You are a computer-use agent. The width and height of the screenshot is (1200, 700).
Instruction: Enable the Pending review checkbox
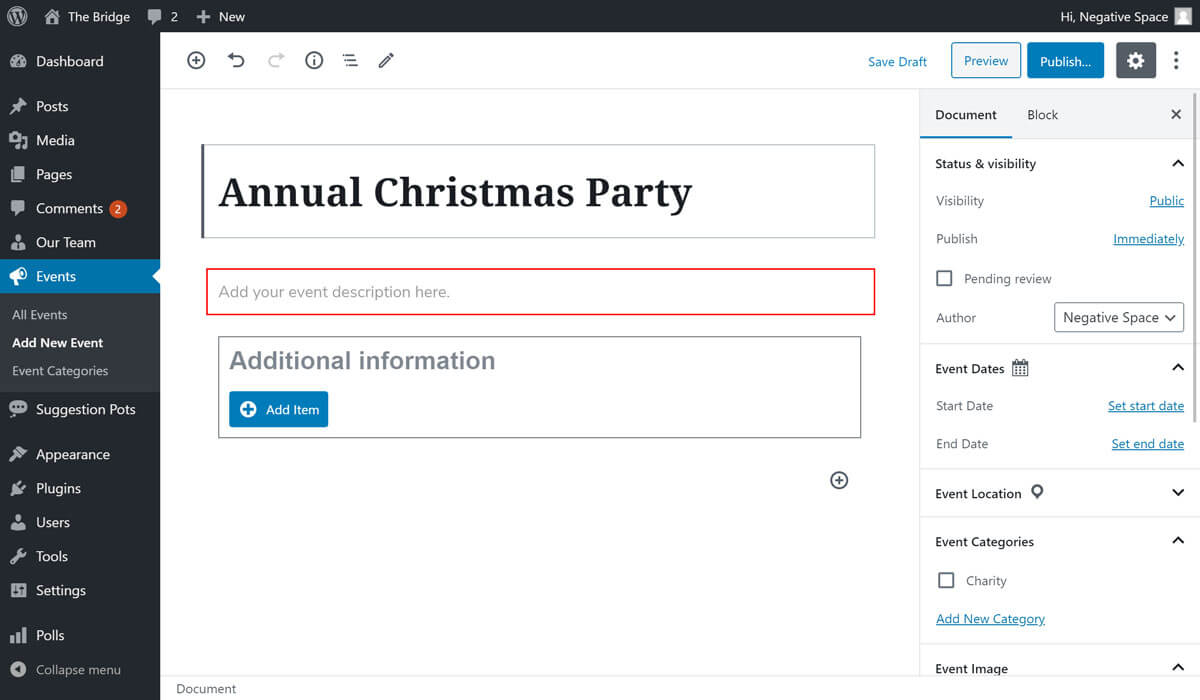pos(944,278)
